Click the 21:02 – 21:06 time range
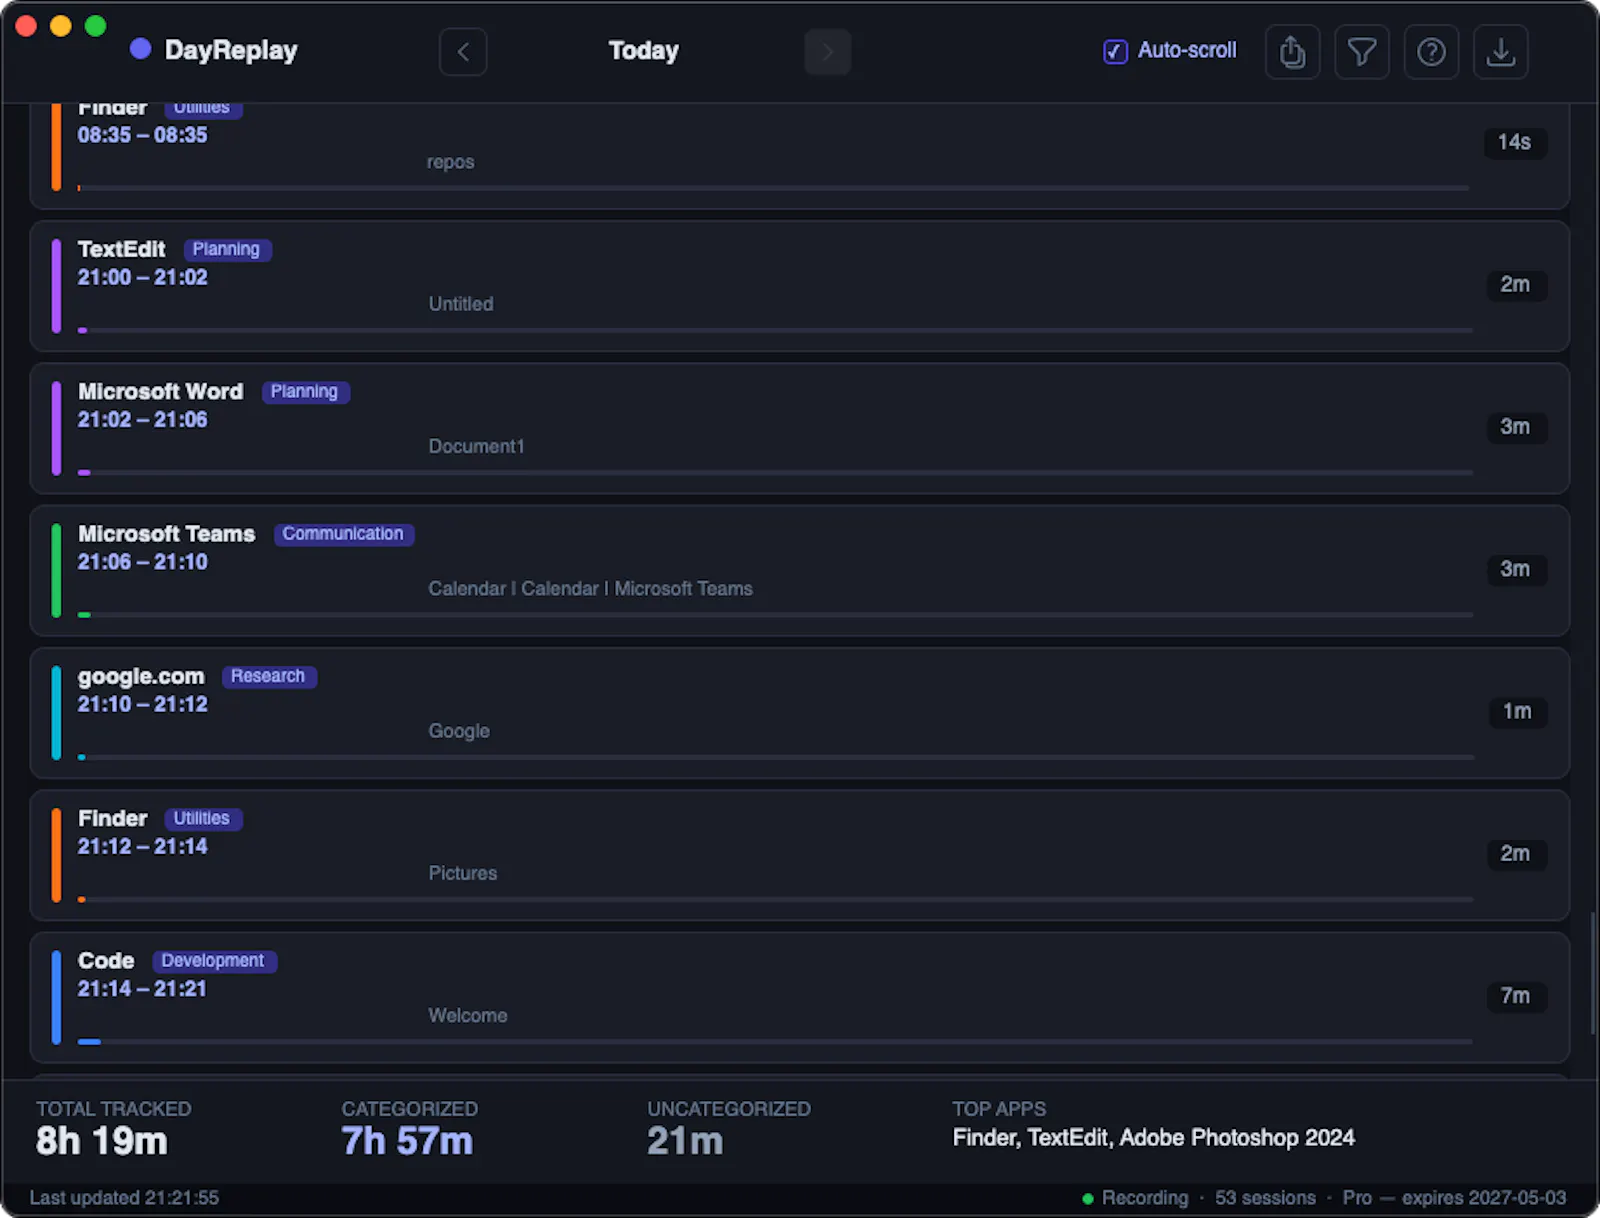1600x1218 pixels. pyautogui.click(x=143, y=419)
